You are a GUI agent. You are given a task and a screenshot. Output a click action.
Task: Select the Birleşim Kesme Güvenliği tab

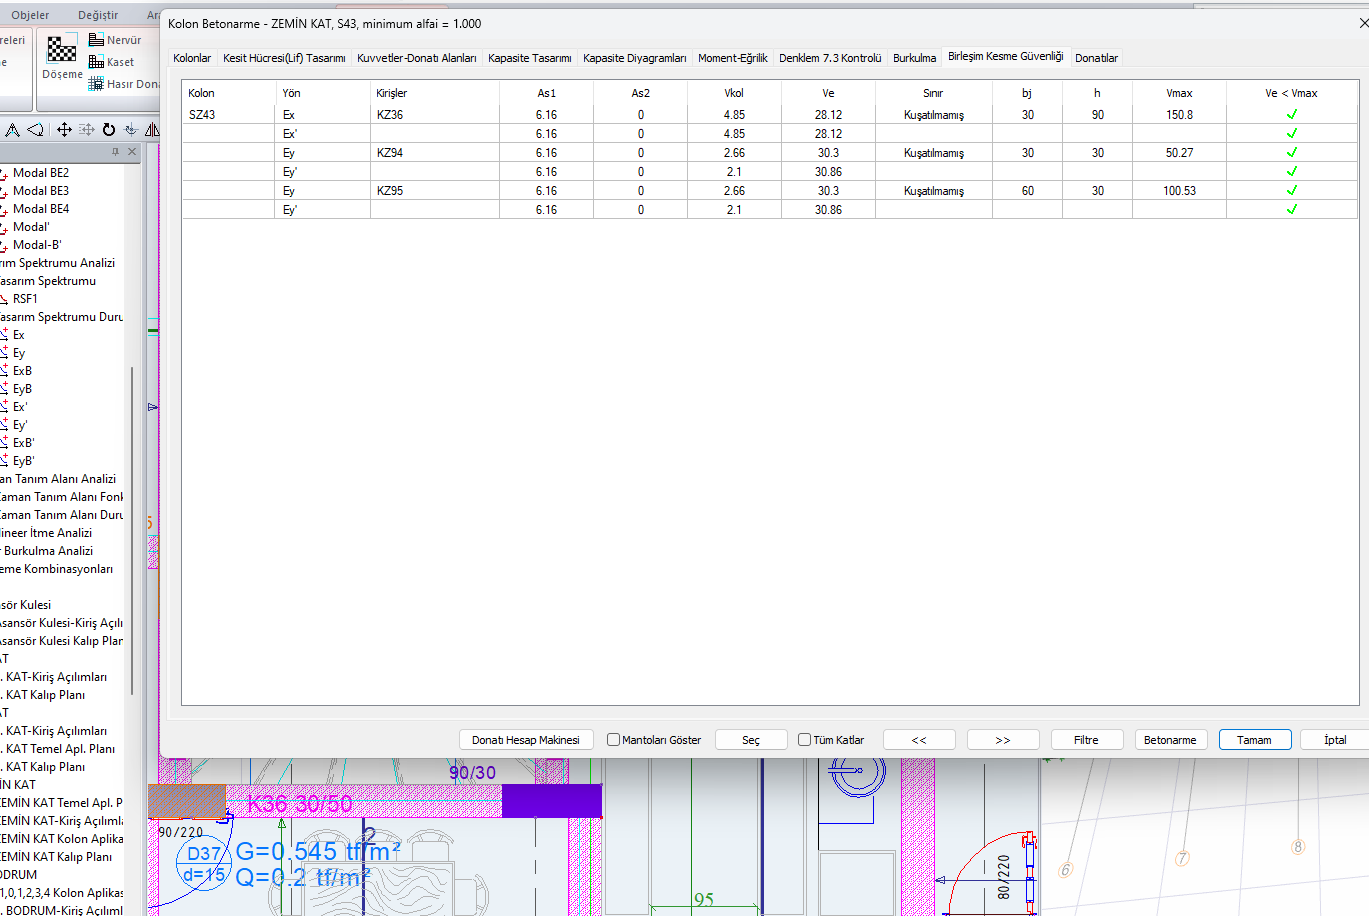[1006, 56]
